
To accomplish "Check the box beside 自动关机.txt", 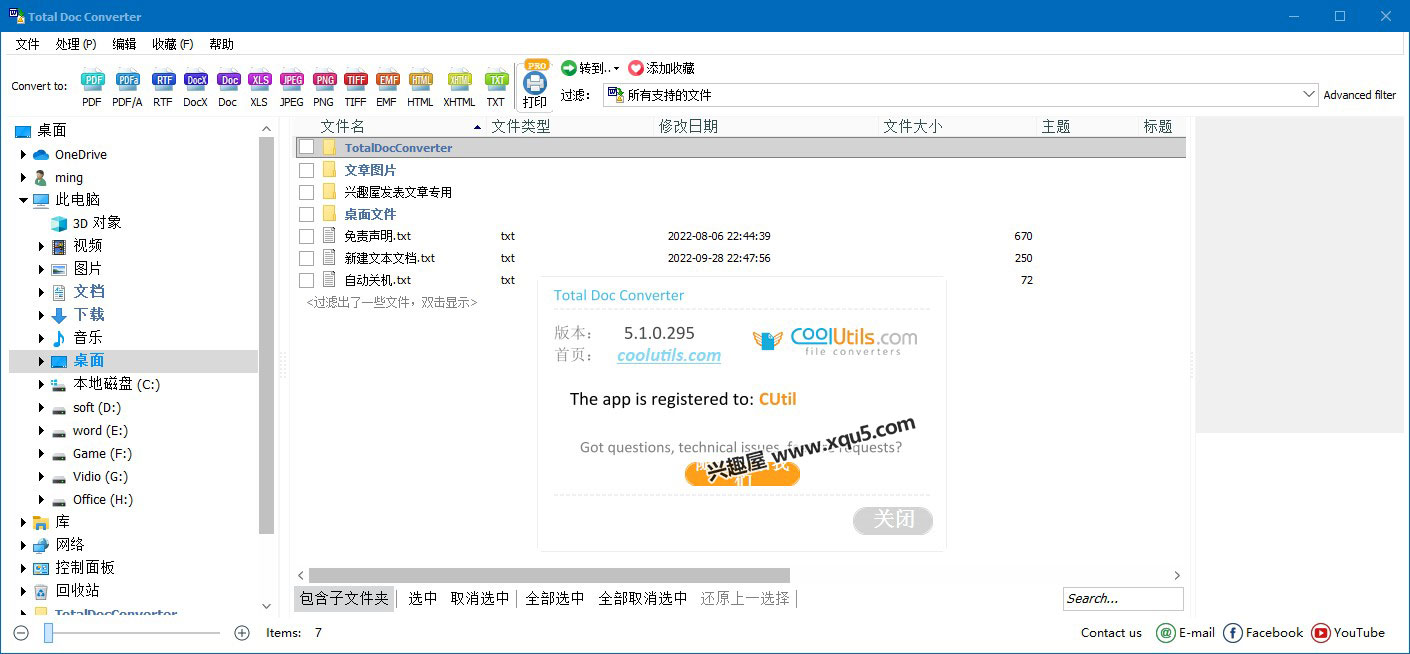I will click(306, 280).
